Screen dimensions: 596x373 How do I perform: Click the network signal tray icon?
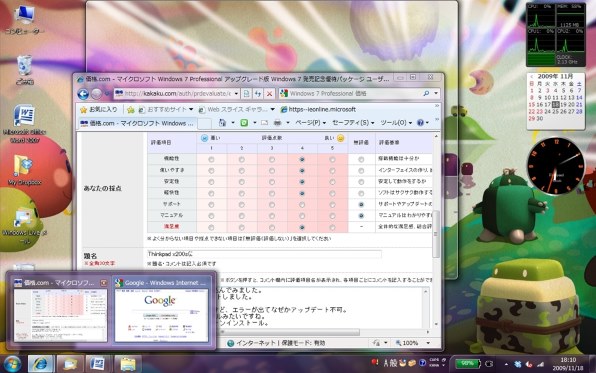(x=541, y=364)
